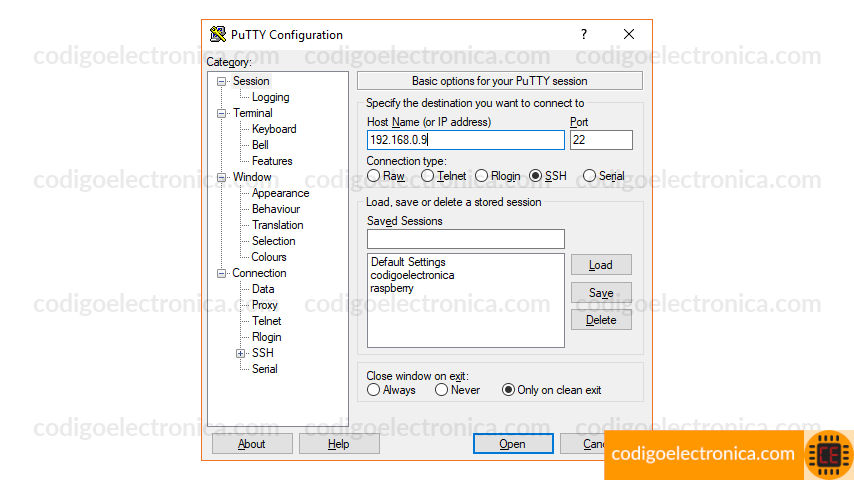The image size is (854, 480).
Task: Open the Telnet category in the tree
Action: coord(266,321)
